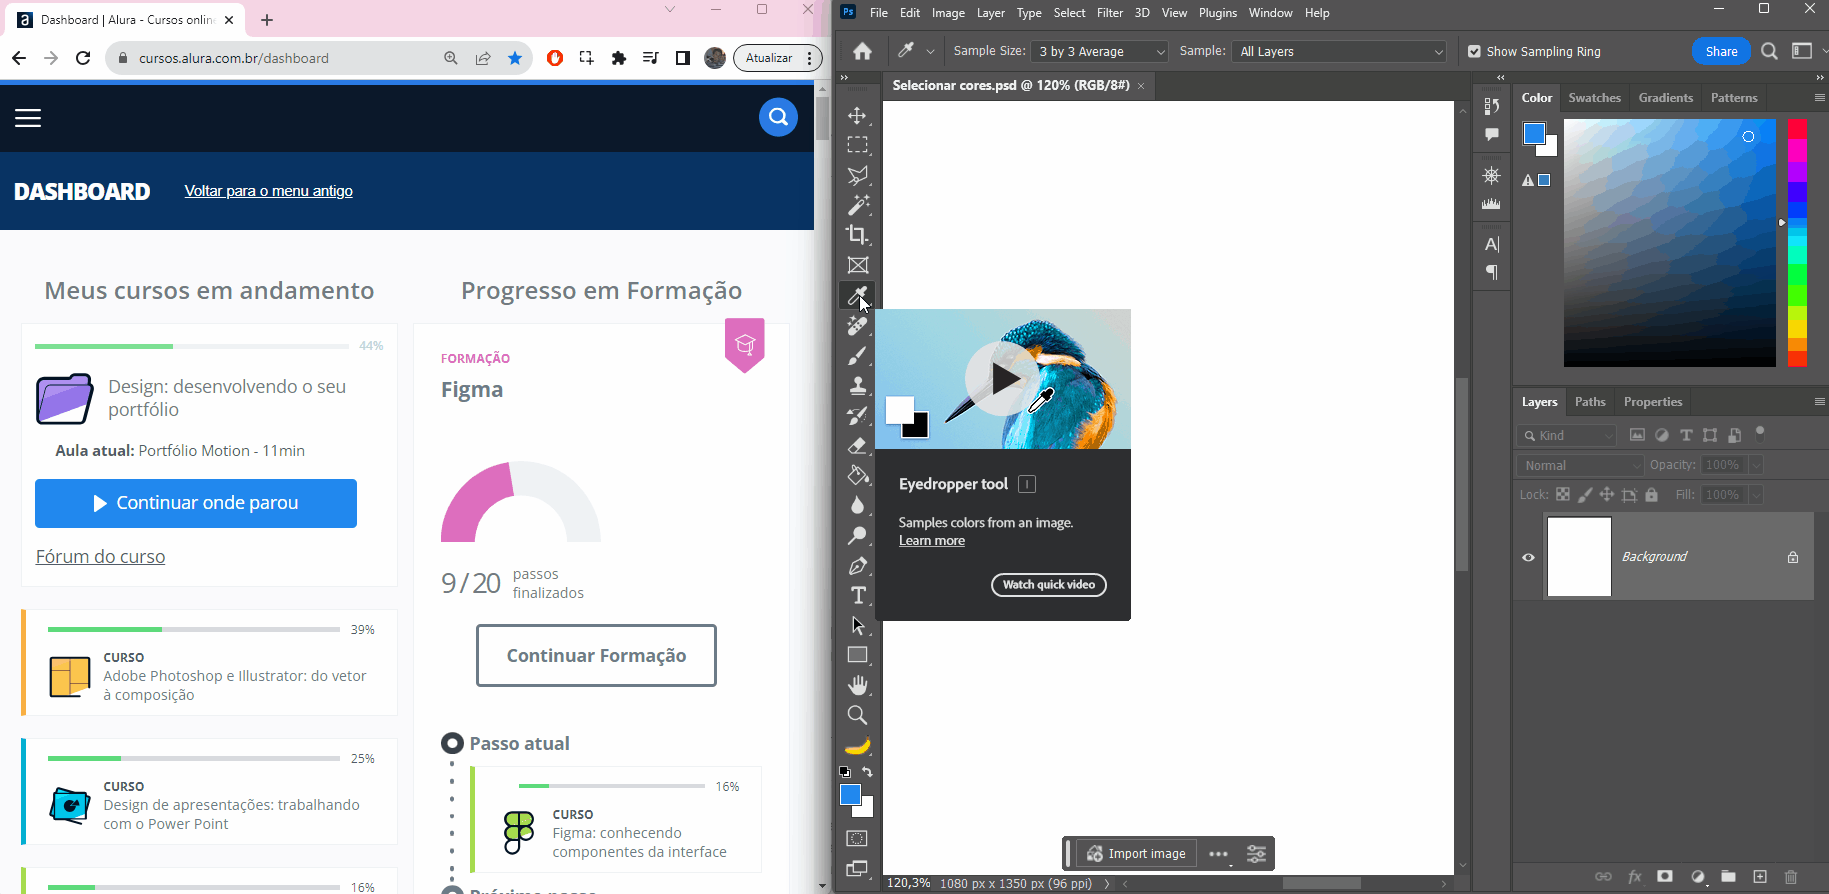Image resolution: width=1829 pixels, height=894 pixels.
Task: Click the foreground color swatch in toolbar
Action: click(850, 794)
